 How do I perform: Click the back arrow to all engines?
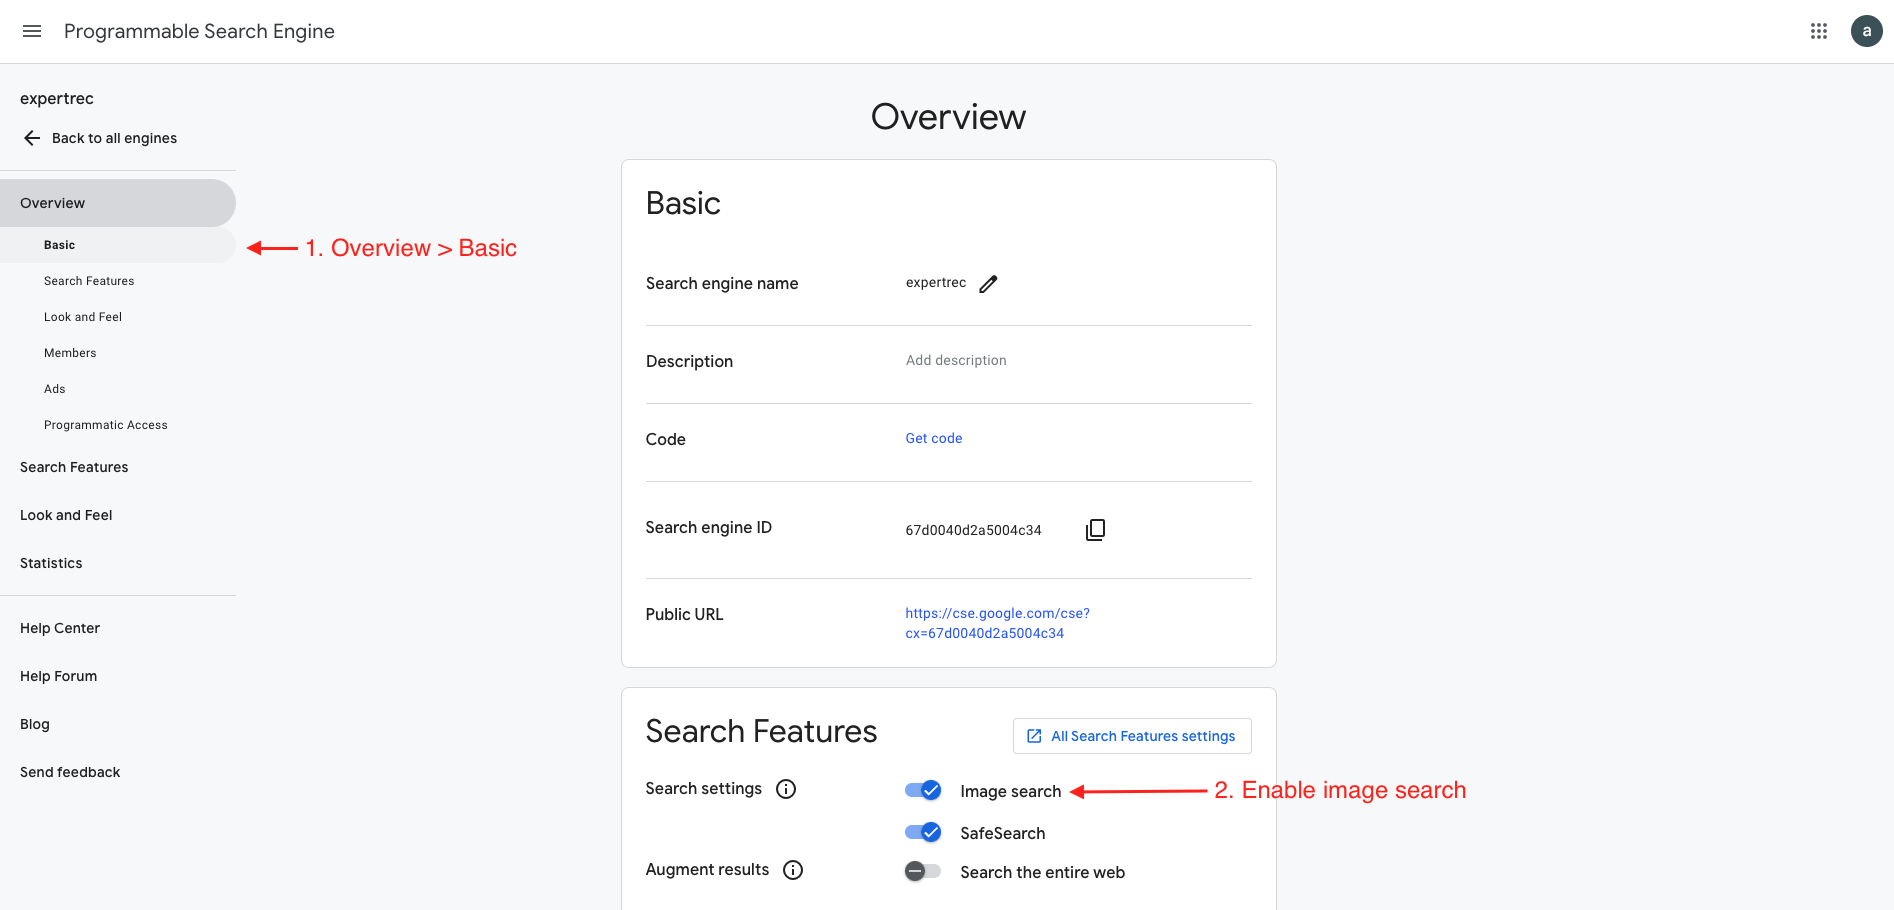tap(31, 137)
